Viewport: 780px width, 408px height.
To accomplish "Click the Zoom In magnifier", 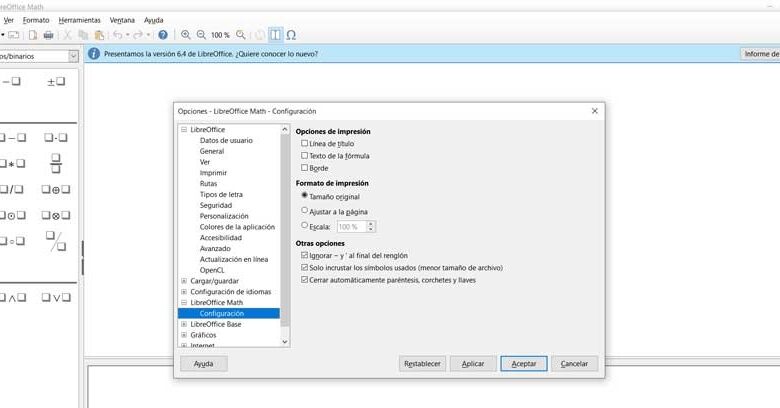I will tap(186, 35).
